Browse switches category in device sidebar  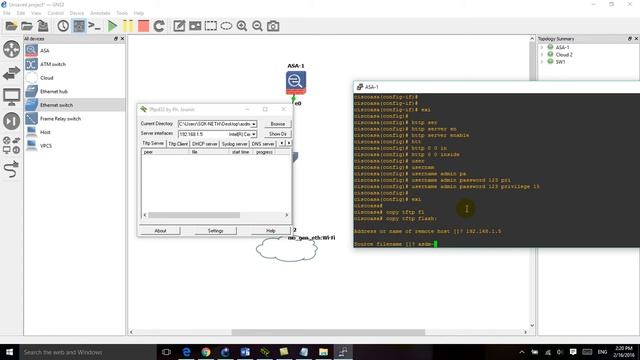[11, 73]
